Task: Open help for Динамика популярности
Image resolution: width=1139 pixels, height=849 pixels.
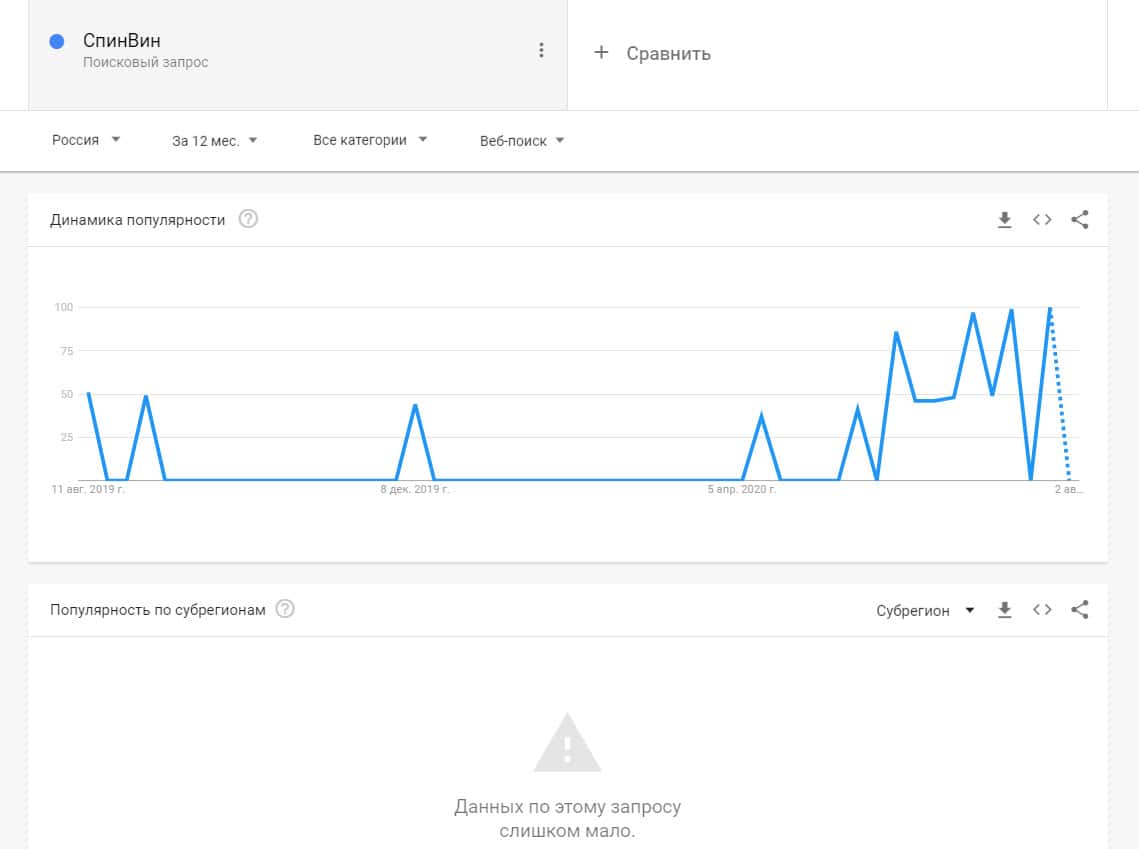Action: (248, 219)
